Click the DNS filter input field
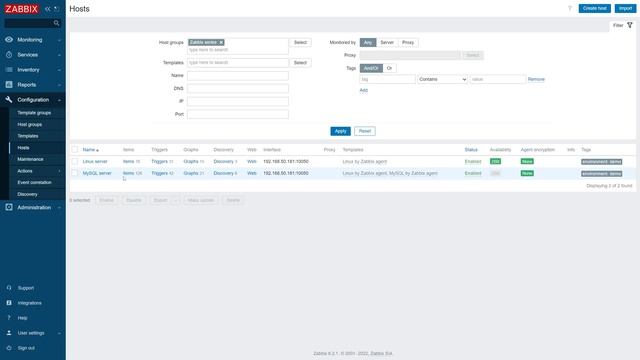The width and height of the screenshot is (640, 360). [238, 89]
